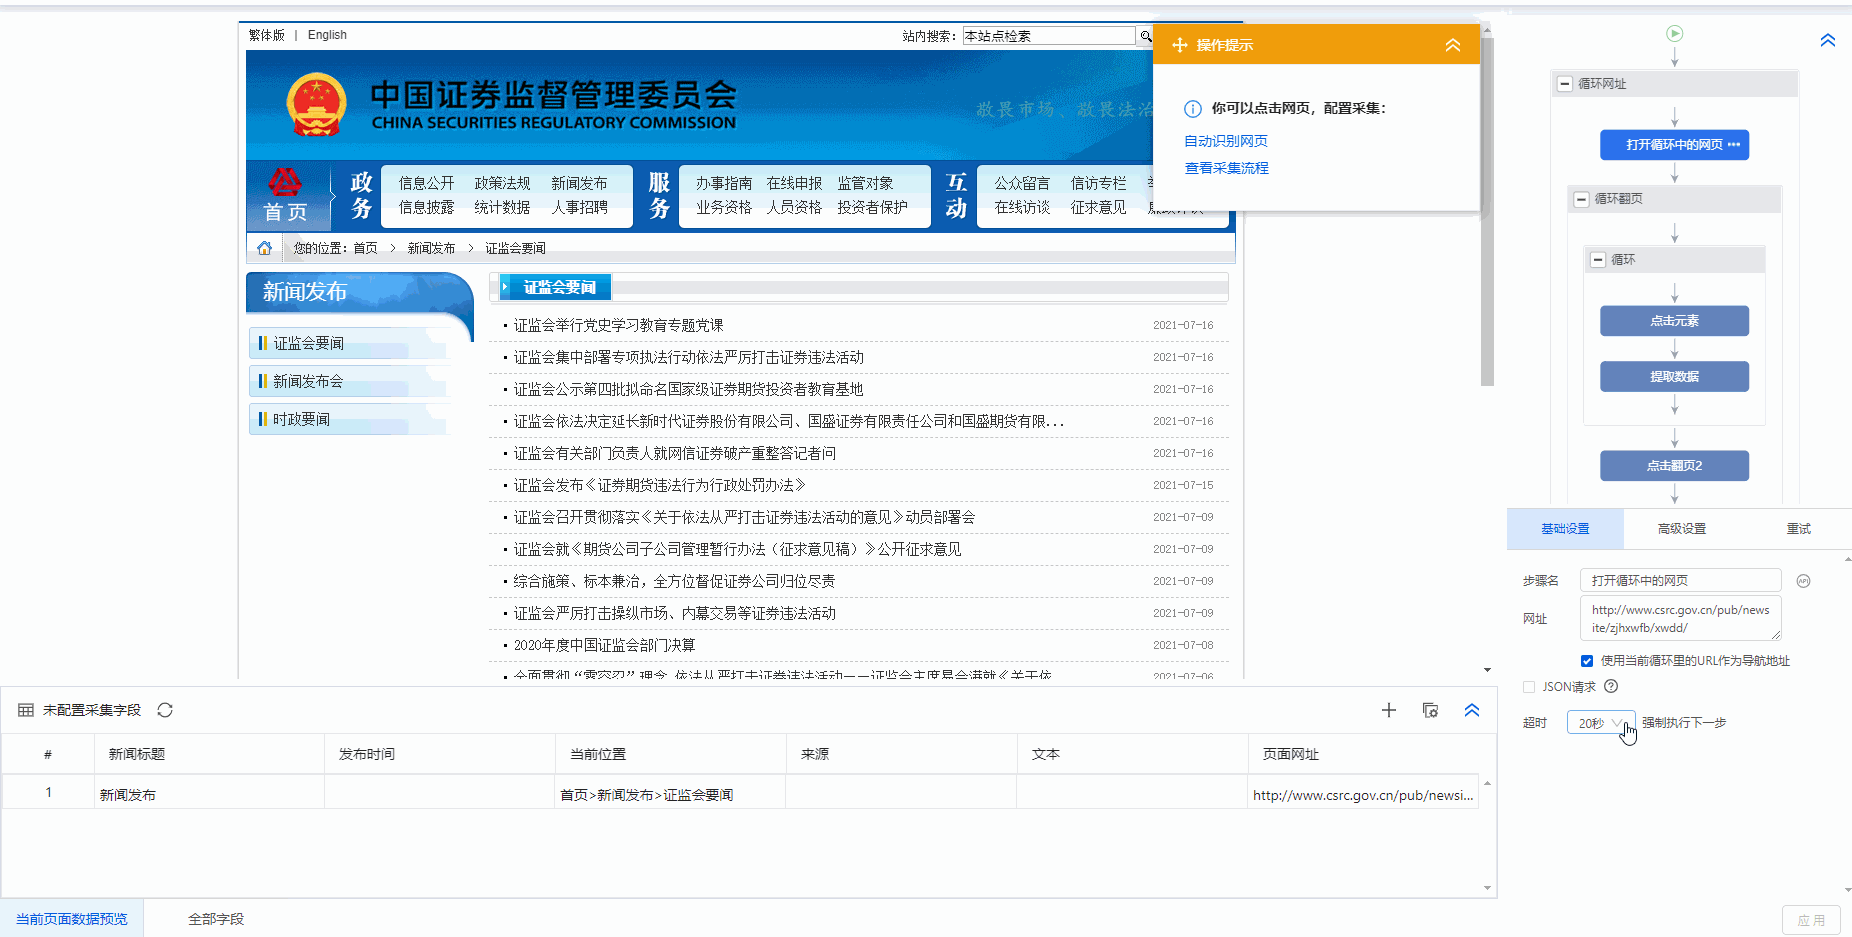
Task: Select the 点击翻页2 workflow step
Action: [x=1674, y=466]
